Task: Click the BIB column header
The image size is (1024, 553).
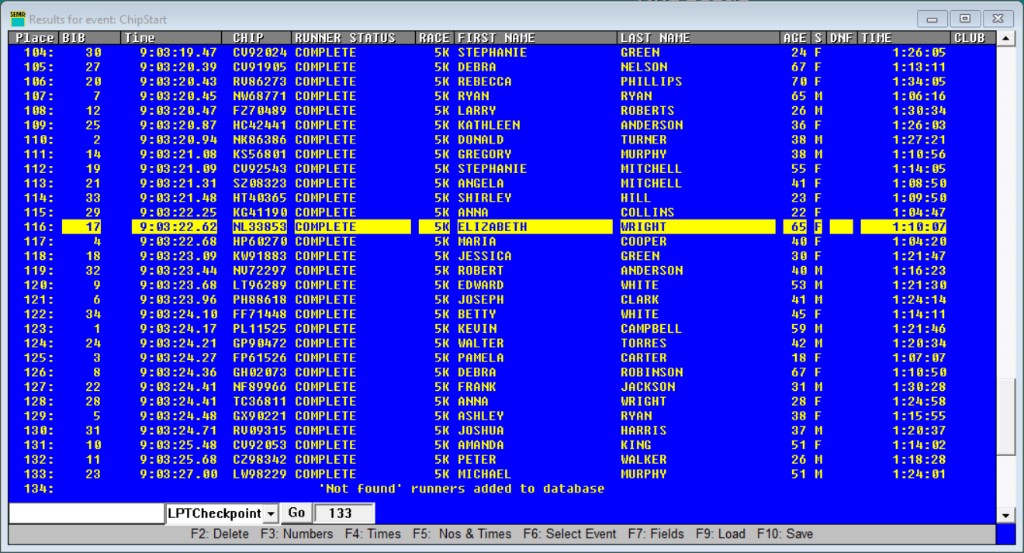Action: (x=91, y=38)
